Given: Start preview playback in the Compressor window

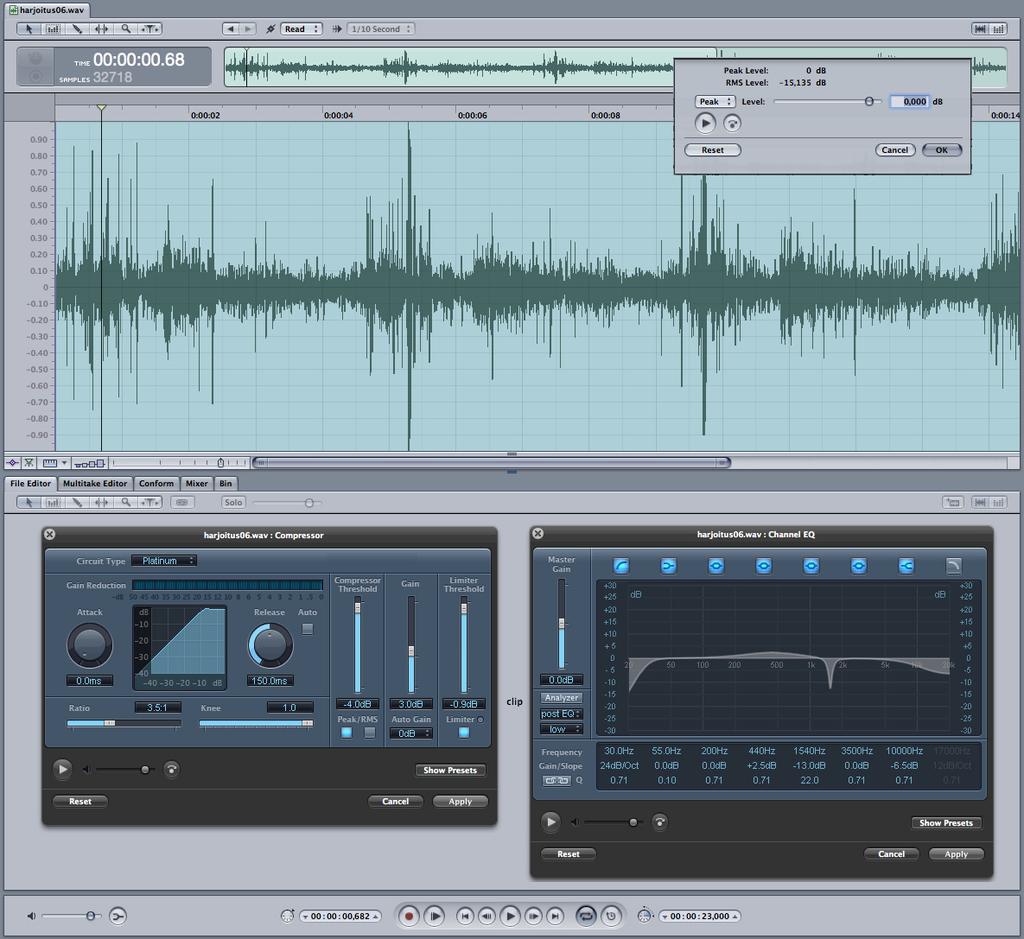Looking at the screenshot, I should [63, 769].
